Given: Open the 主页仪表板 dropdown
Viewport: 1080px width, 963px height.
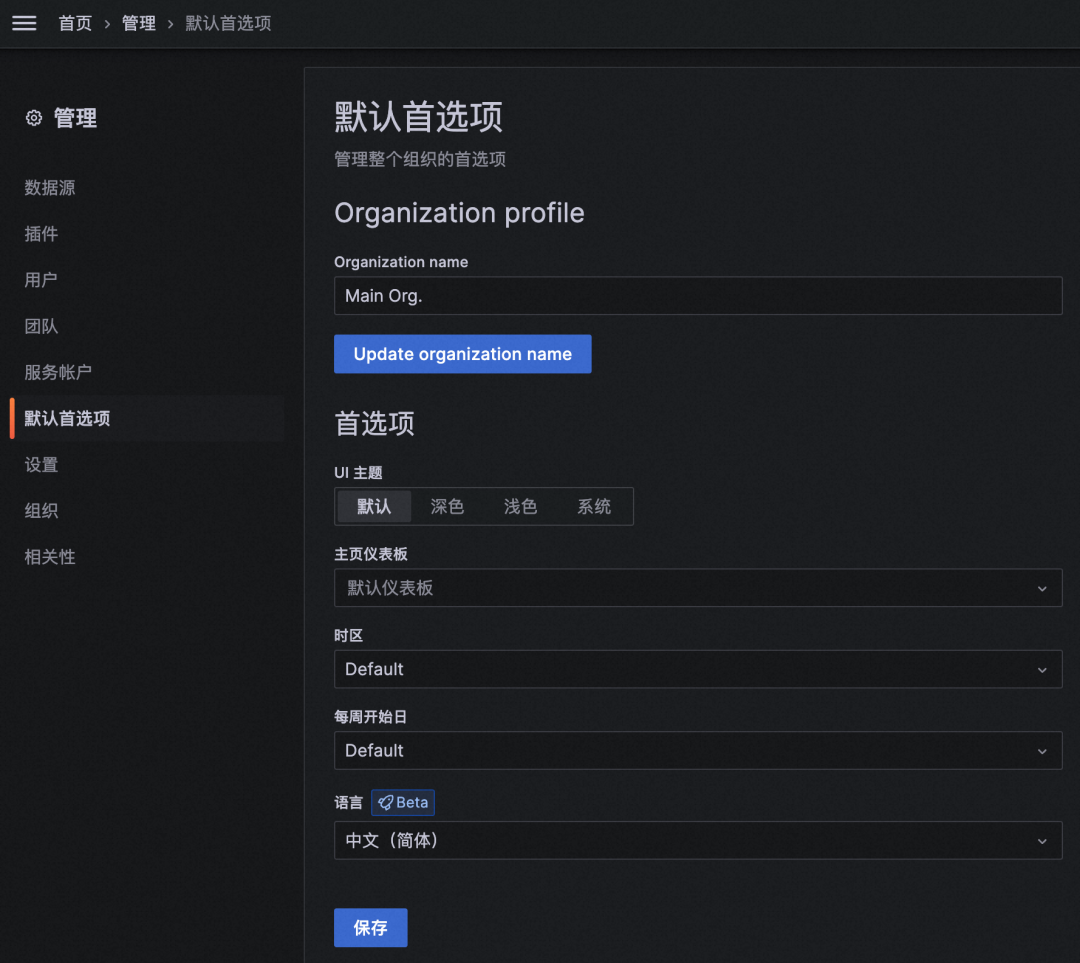Looking at the screenshot, I should (x=697, y=588).
